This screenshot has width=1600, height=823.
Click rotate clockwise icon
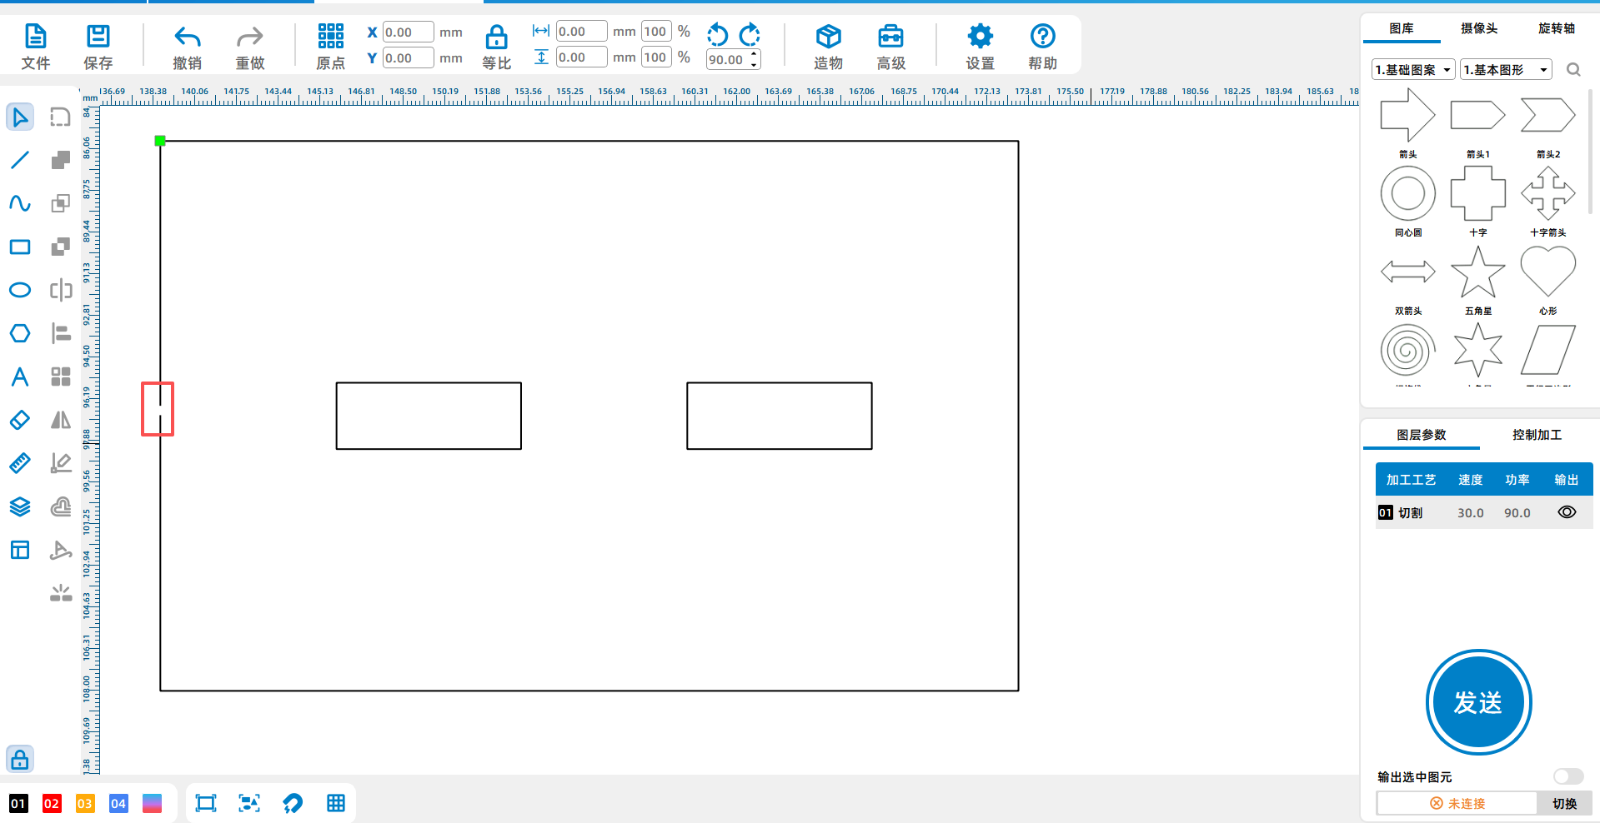click(x=750, y=35)
